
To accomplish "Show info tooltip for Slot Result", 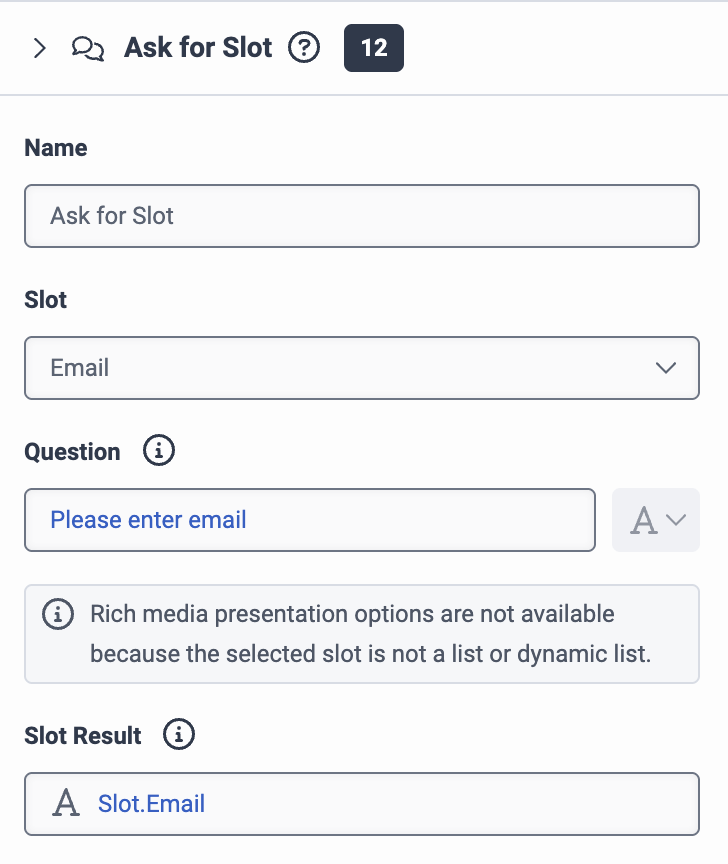I will pos(179,734).
